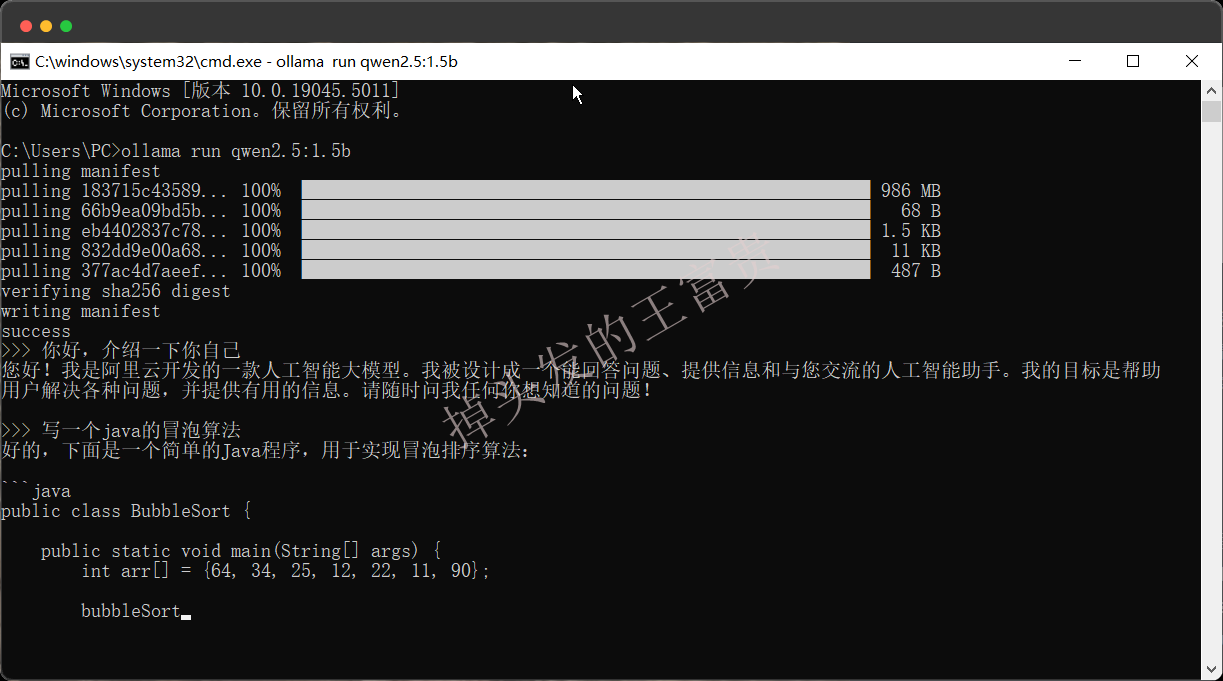This screenshot has height=681, width=1223.
Task: Click the "writing manifest" line
Action: 81,311
